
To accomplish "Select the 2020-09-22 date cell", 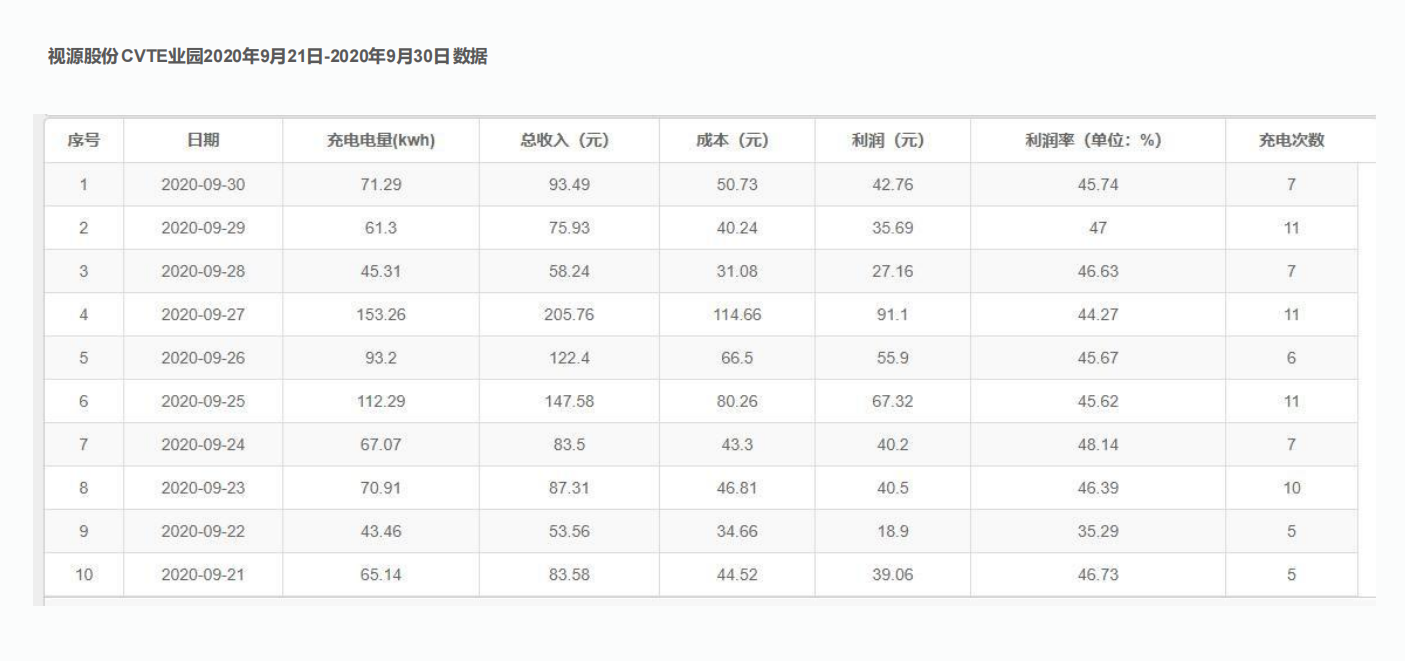I will click(x=203, y=532).
